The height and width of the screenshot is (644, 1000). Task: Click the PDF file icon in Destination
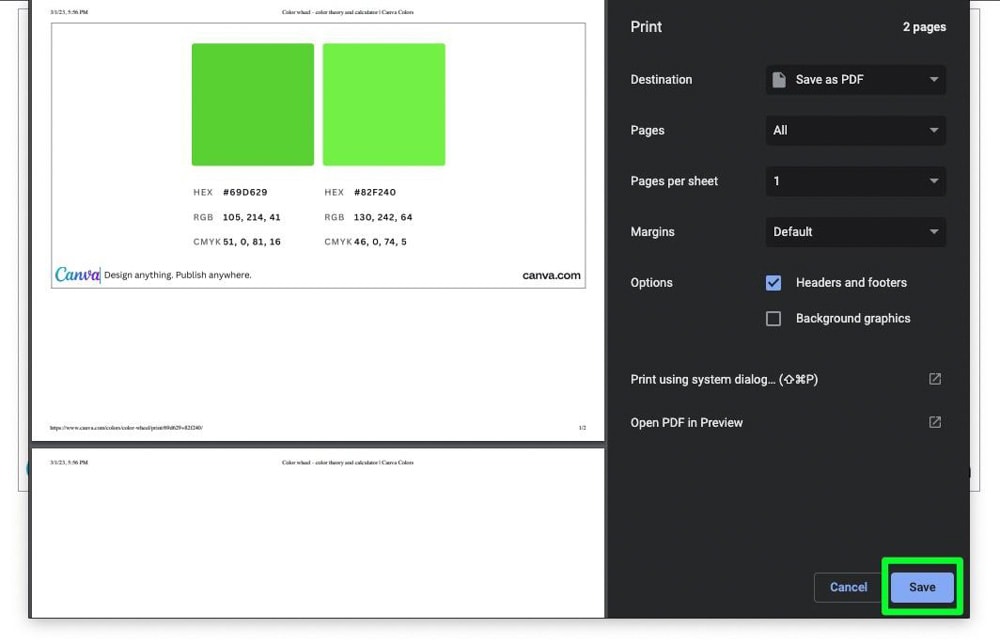pyautogui.click(x=780, y=80)
